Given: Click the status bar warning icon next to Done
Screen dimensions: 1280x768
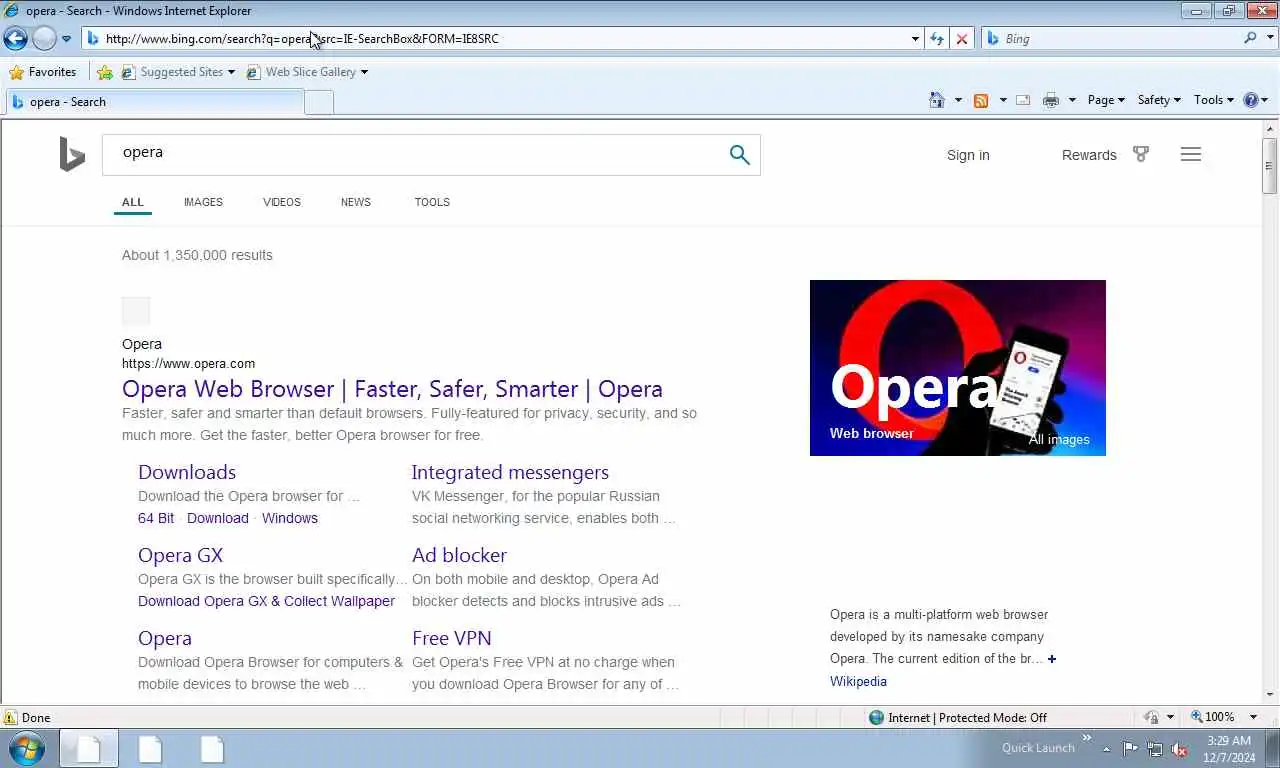Looking at the screenshot, I should click(10, 717).
